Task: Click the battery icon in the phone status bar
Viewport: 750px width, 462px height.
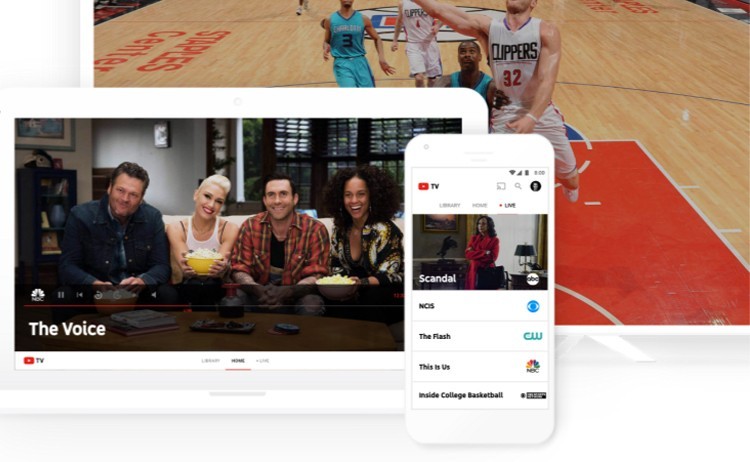Action: (527, 173)
